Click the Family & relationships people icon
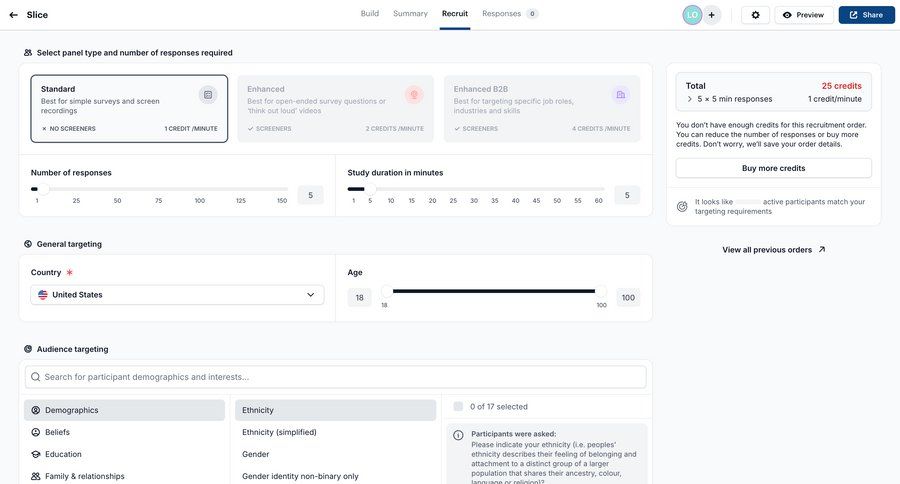900x484 pixels. coord(36,476)
